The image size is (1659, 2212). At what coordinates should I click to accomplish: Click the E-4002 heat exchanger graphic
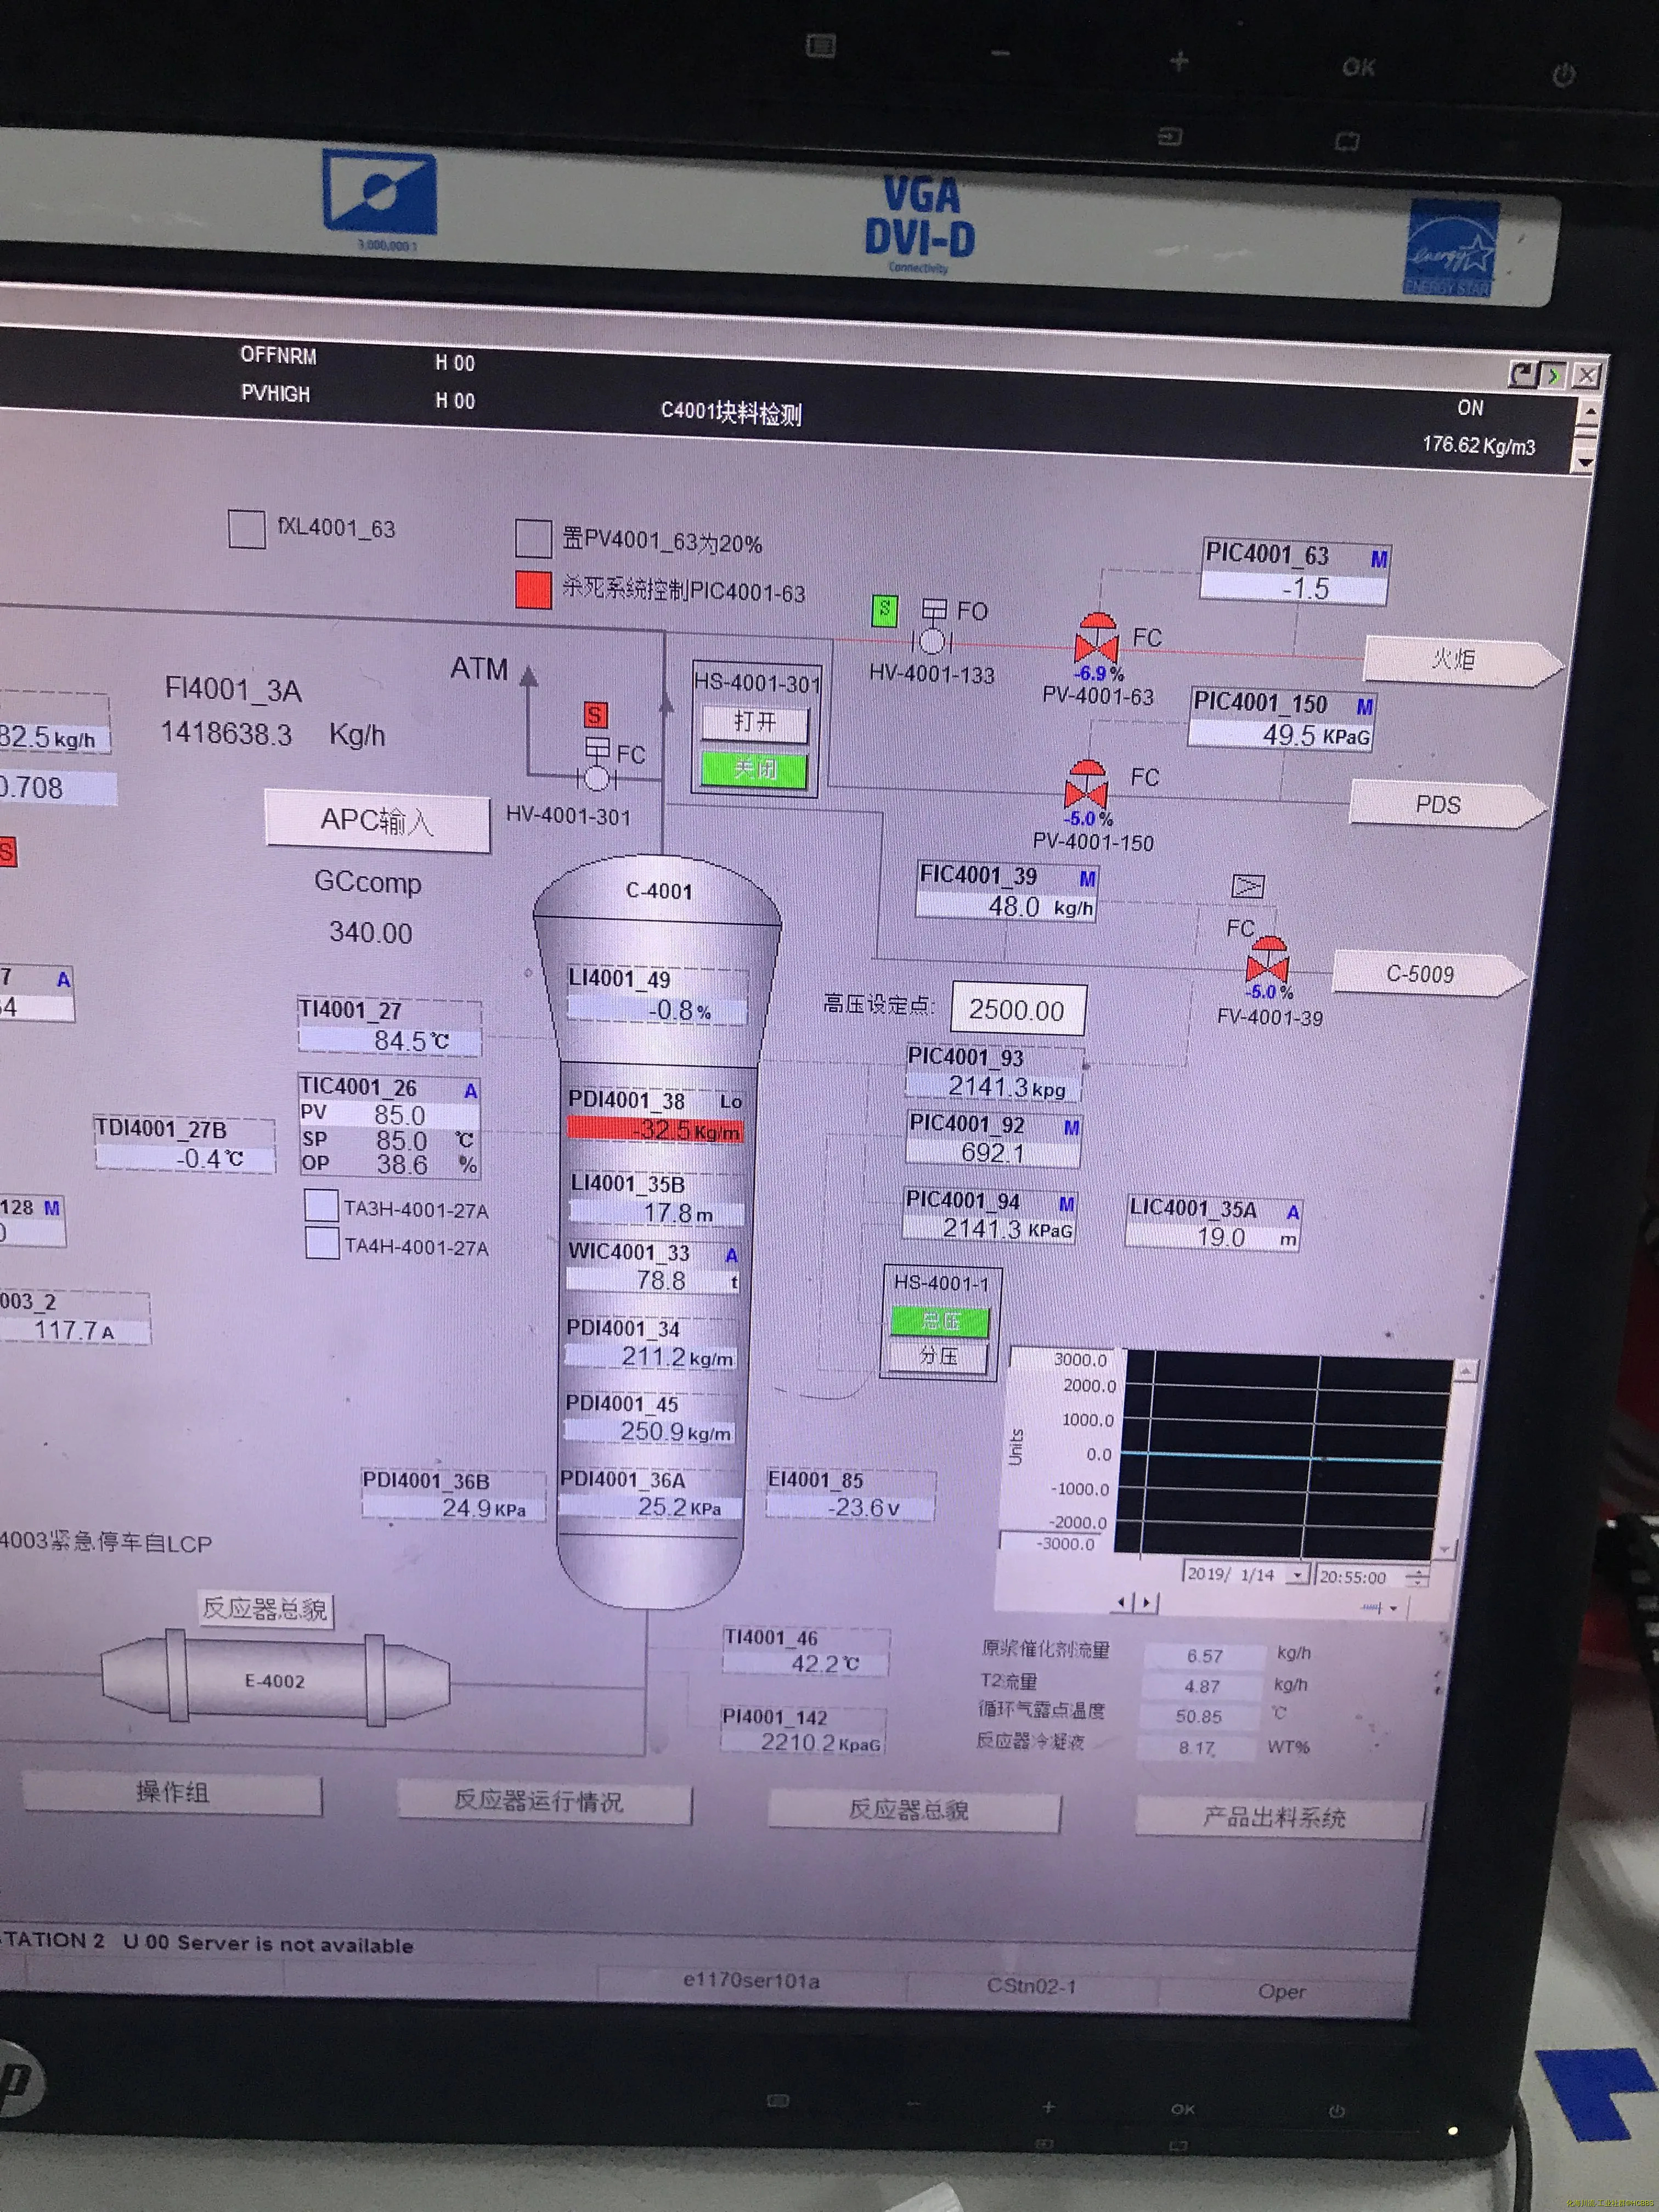pyautogui.click(x=275, y=1681)
